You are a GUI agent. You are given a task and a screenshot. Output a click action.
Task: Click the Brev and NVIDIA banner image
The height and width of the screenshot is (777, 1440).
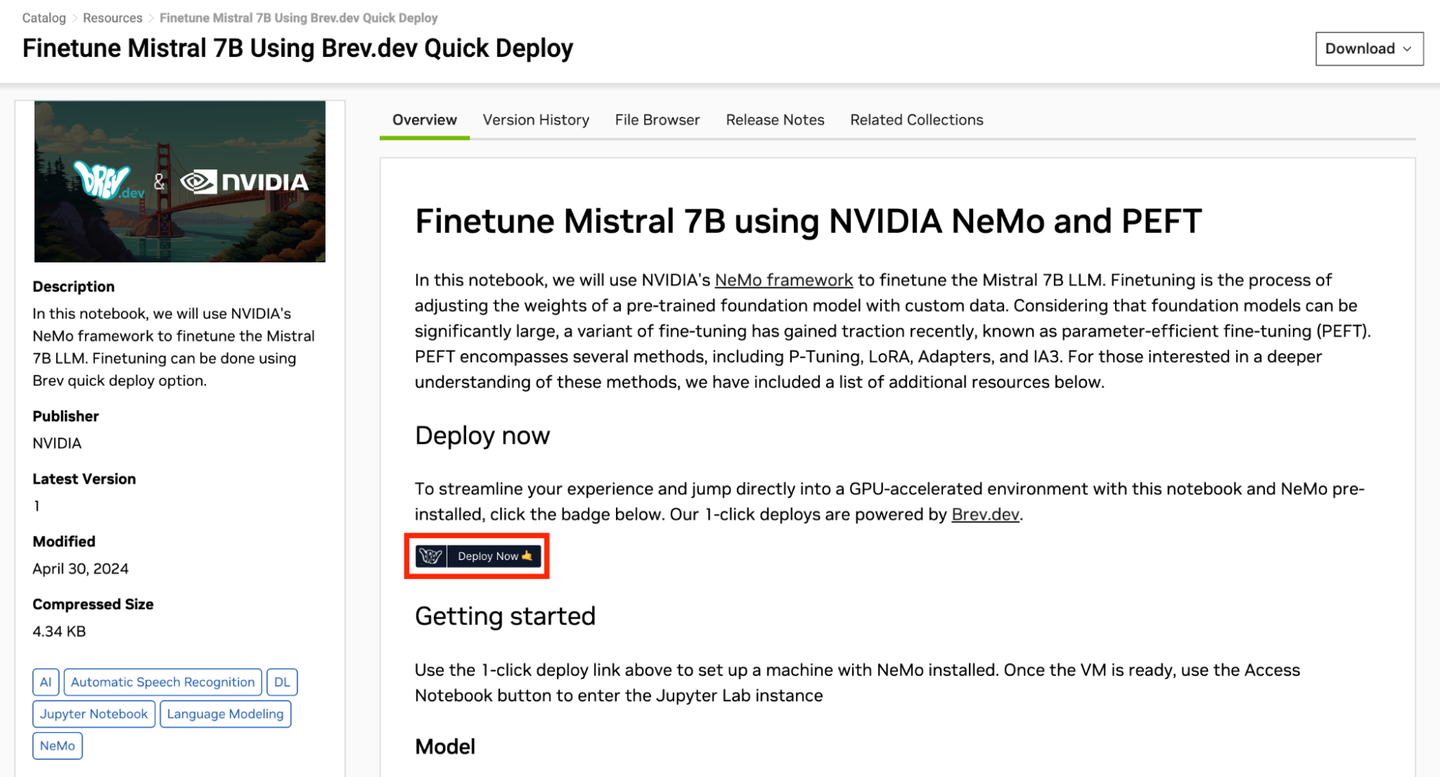pos(180,181)
